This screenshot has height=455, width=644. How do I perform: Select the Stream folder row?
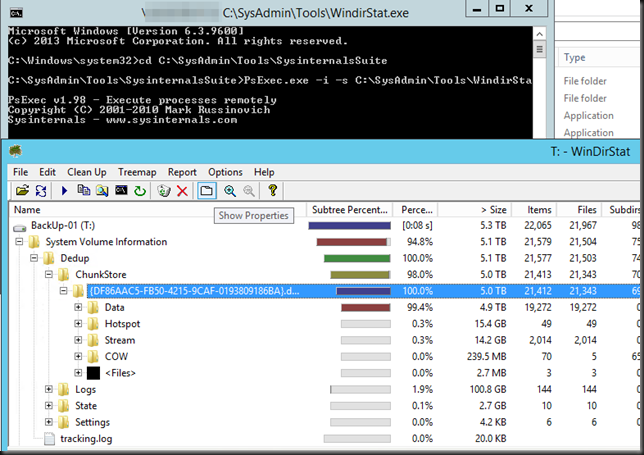324,340
